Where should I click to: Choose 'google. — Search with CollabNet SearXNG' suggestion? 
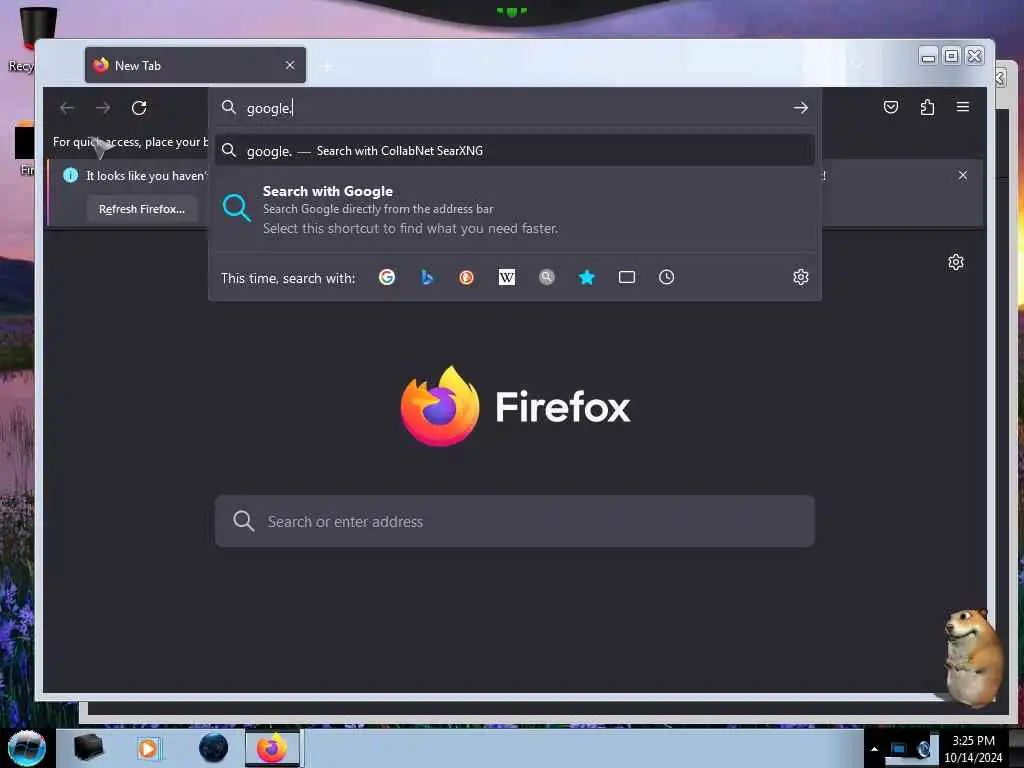(x=515, y=151)
